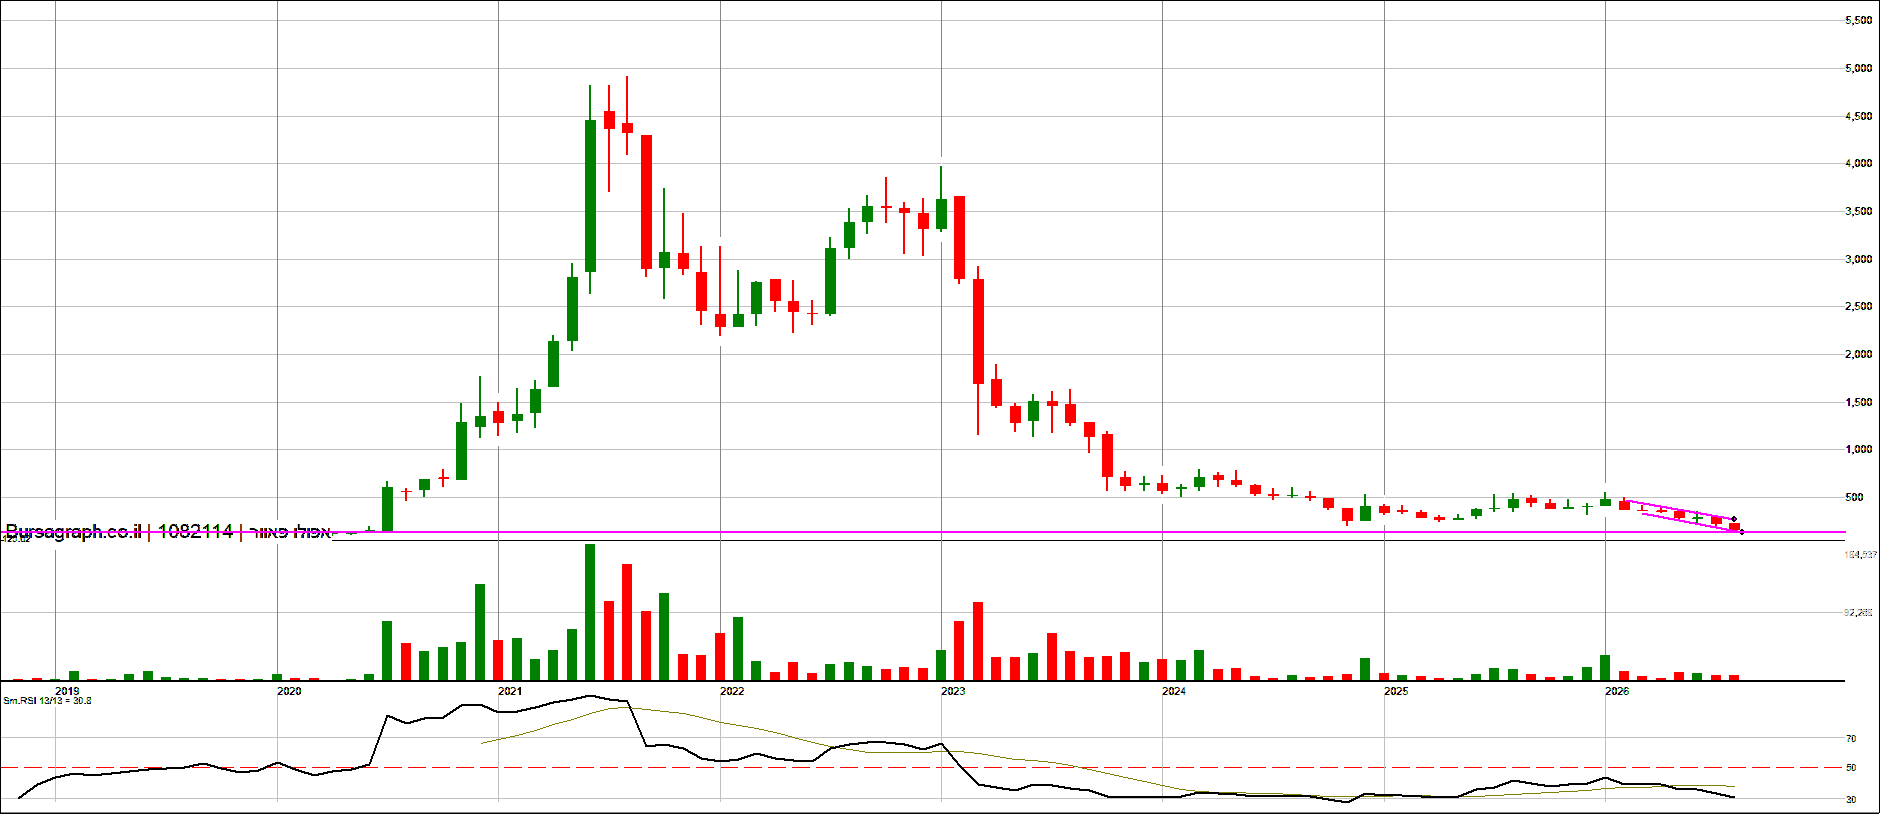The width and height of the screenshot is (1880, 814).
Task: Select the 2025 year label
Action: pos(1396,691)
